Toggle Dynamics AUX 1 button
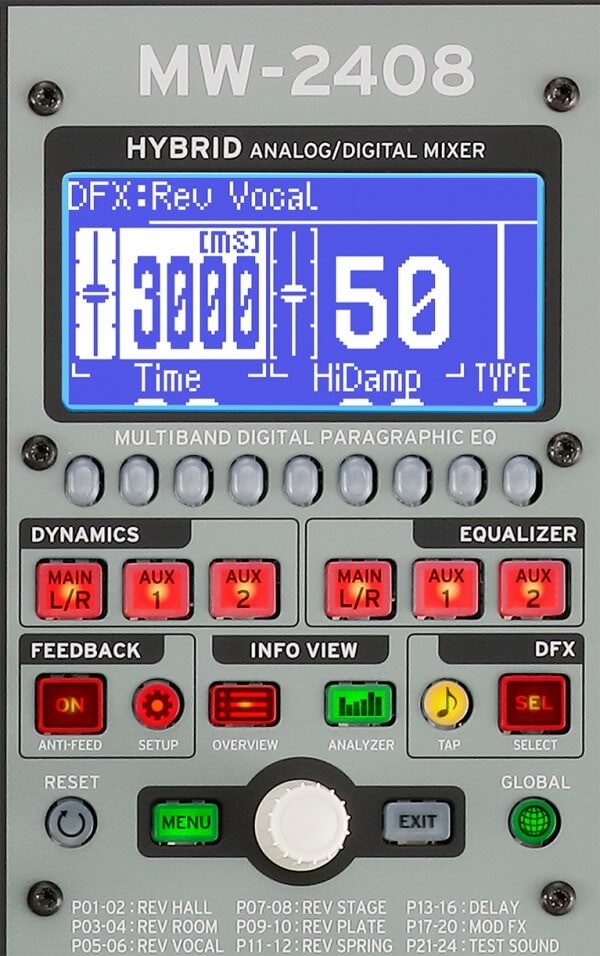 (x=156, y=589)
